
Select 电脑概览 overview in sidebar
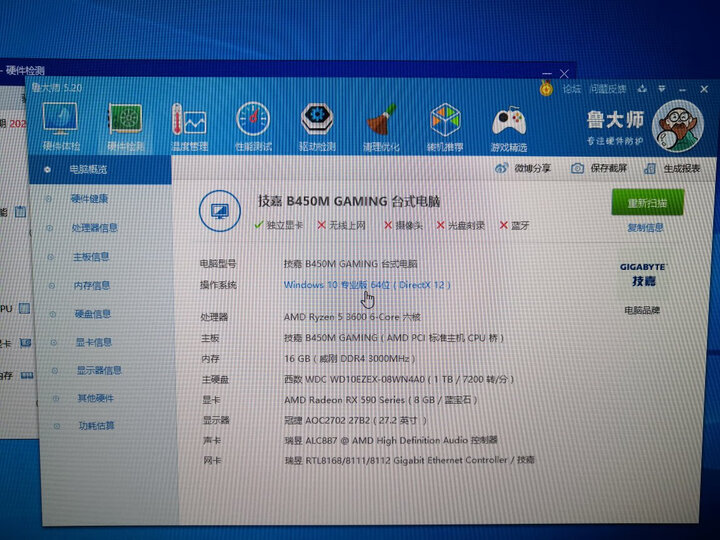point(100,169)
